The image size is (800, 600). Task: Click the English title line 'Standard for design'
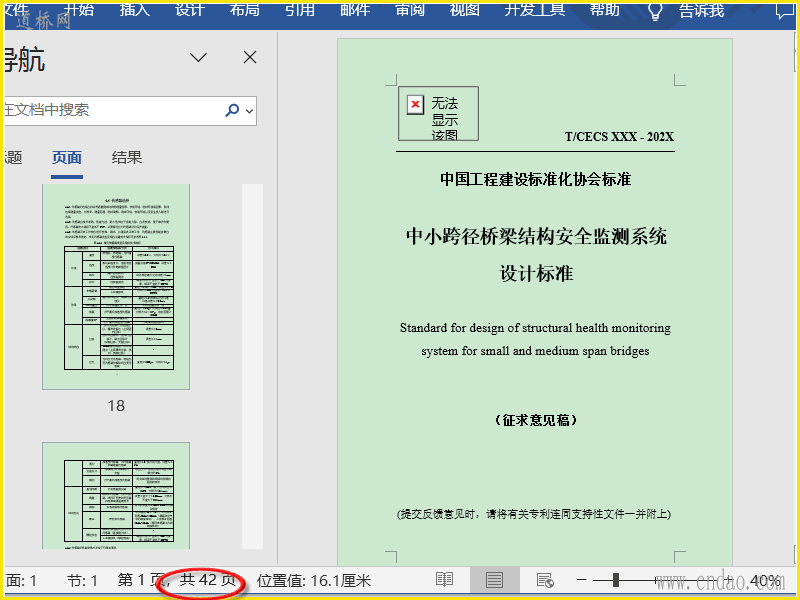(x=535, y=328)
